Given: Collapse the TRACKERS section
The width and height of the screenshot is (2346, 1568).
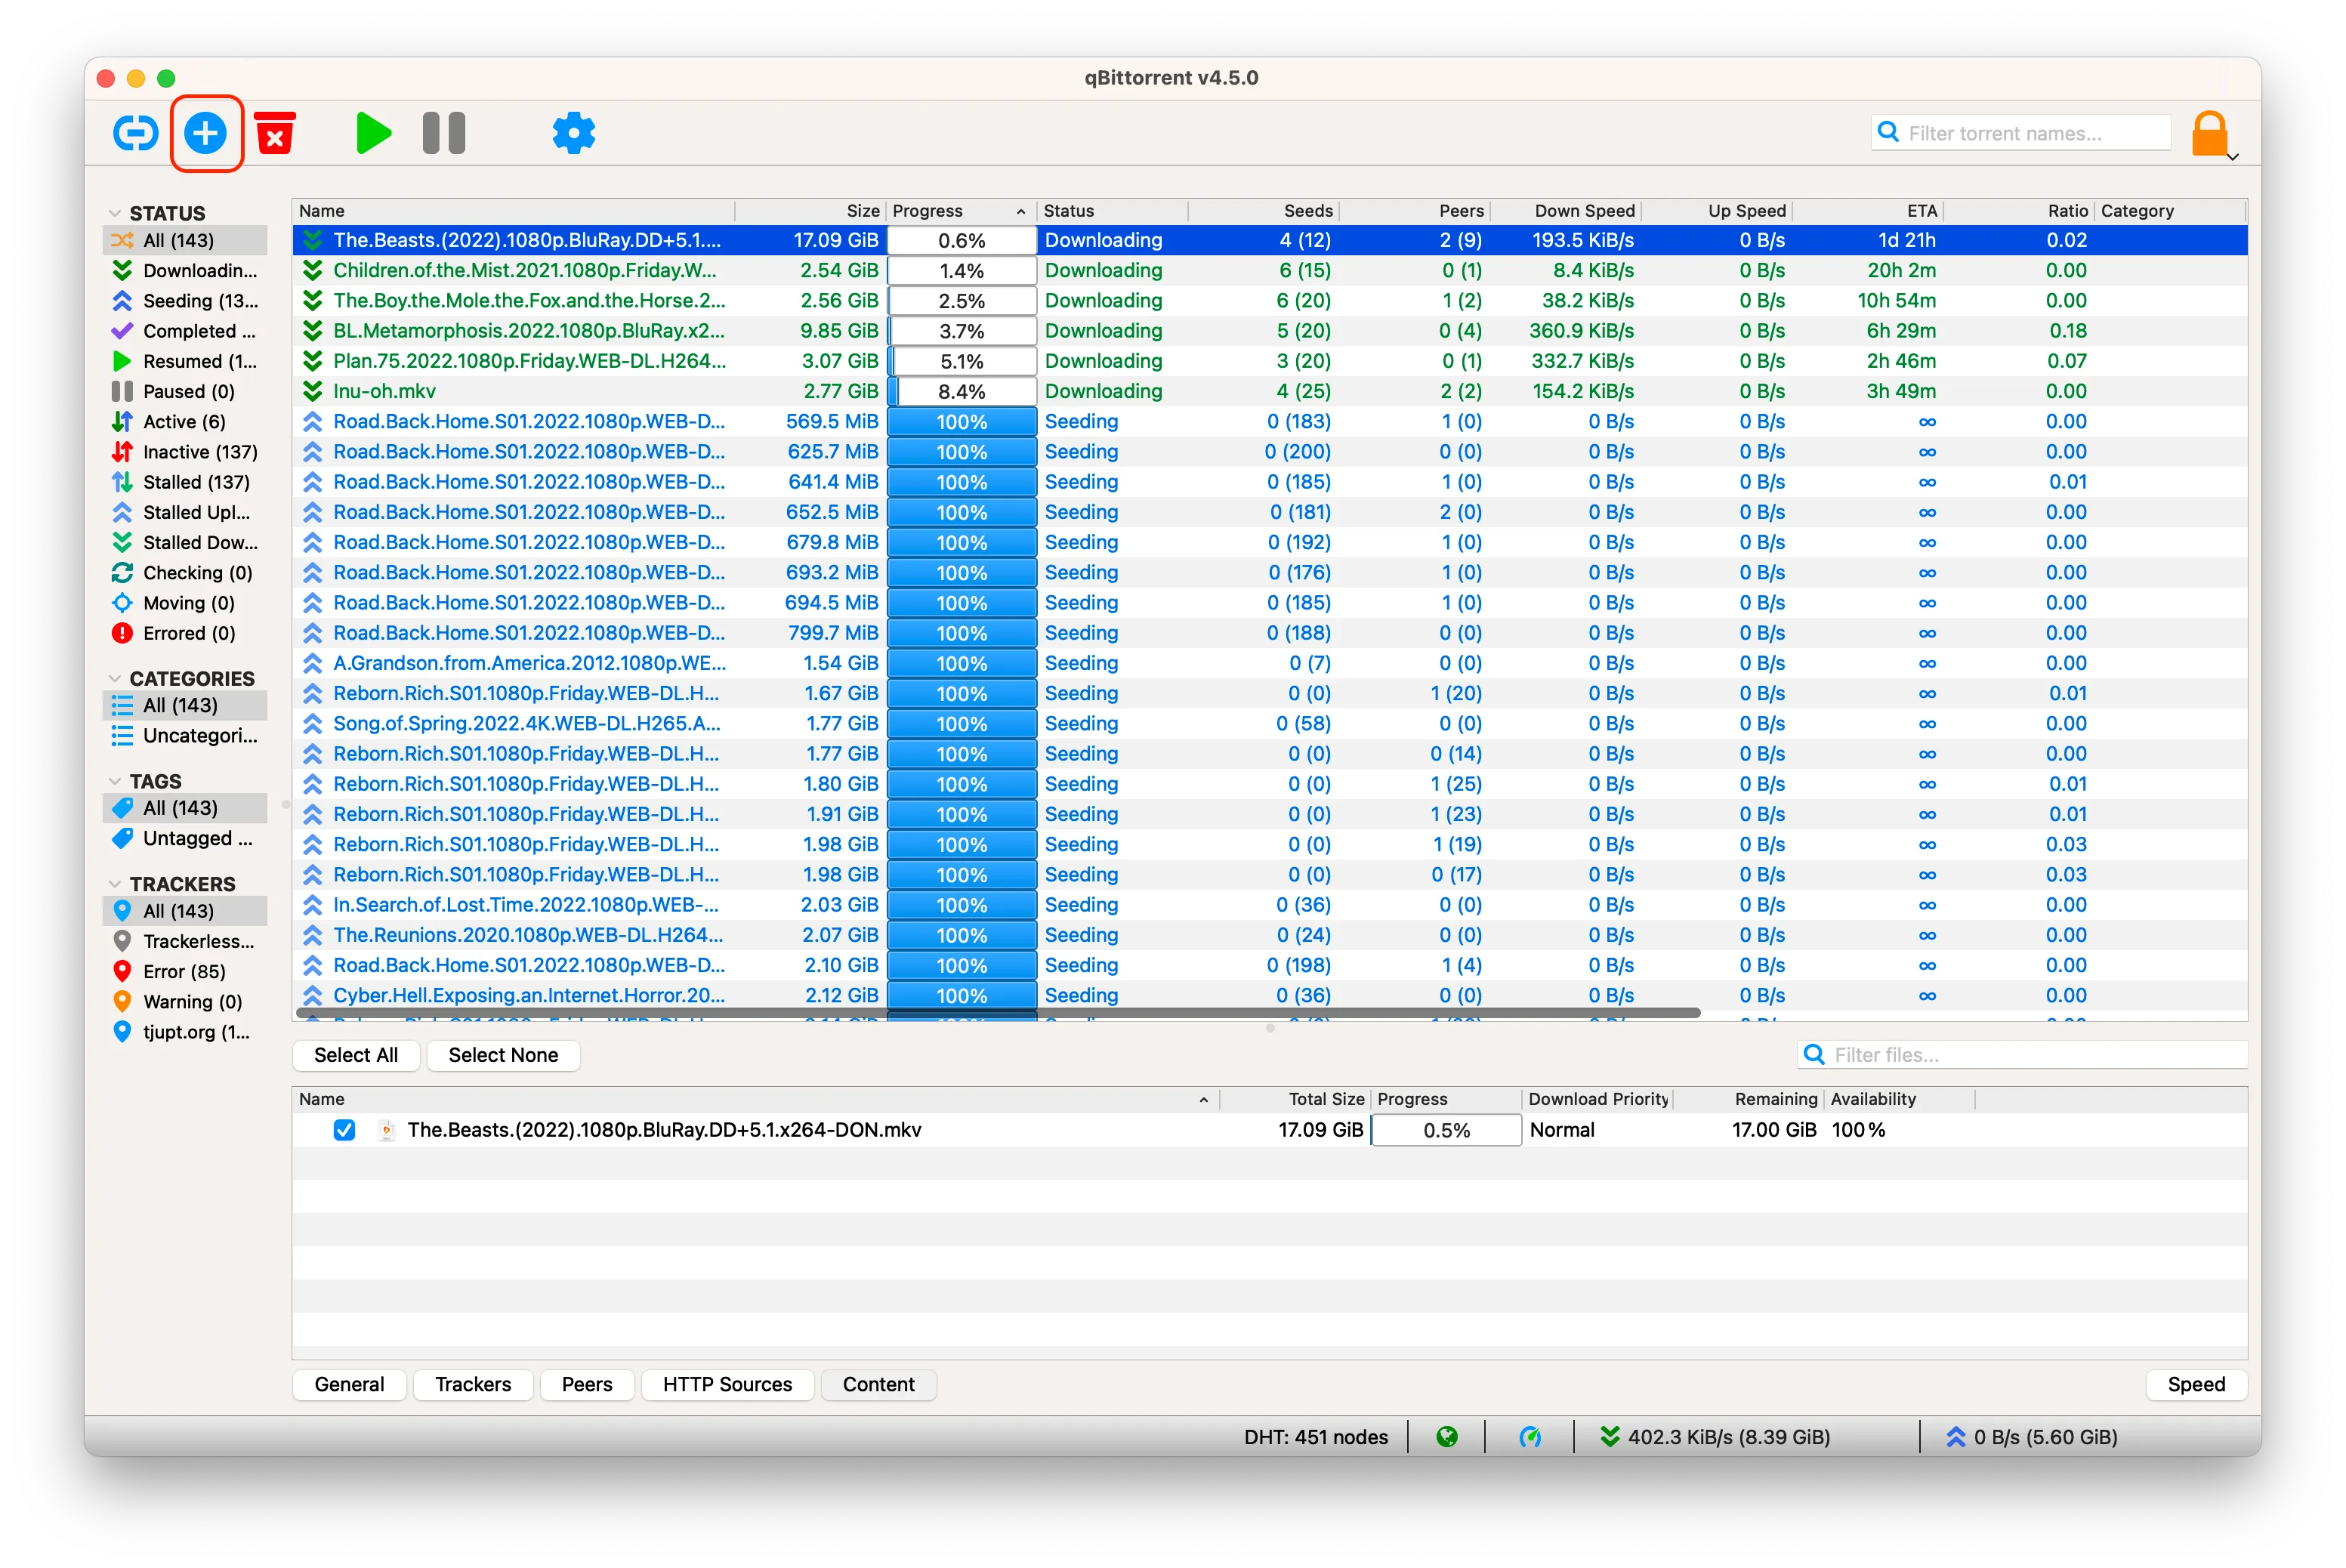Looking at the screenshot, I should point(115,884).
